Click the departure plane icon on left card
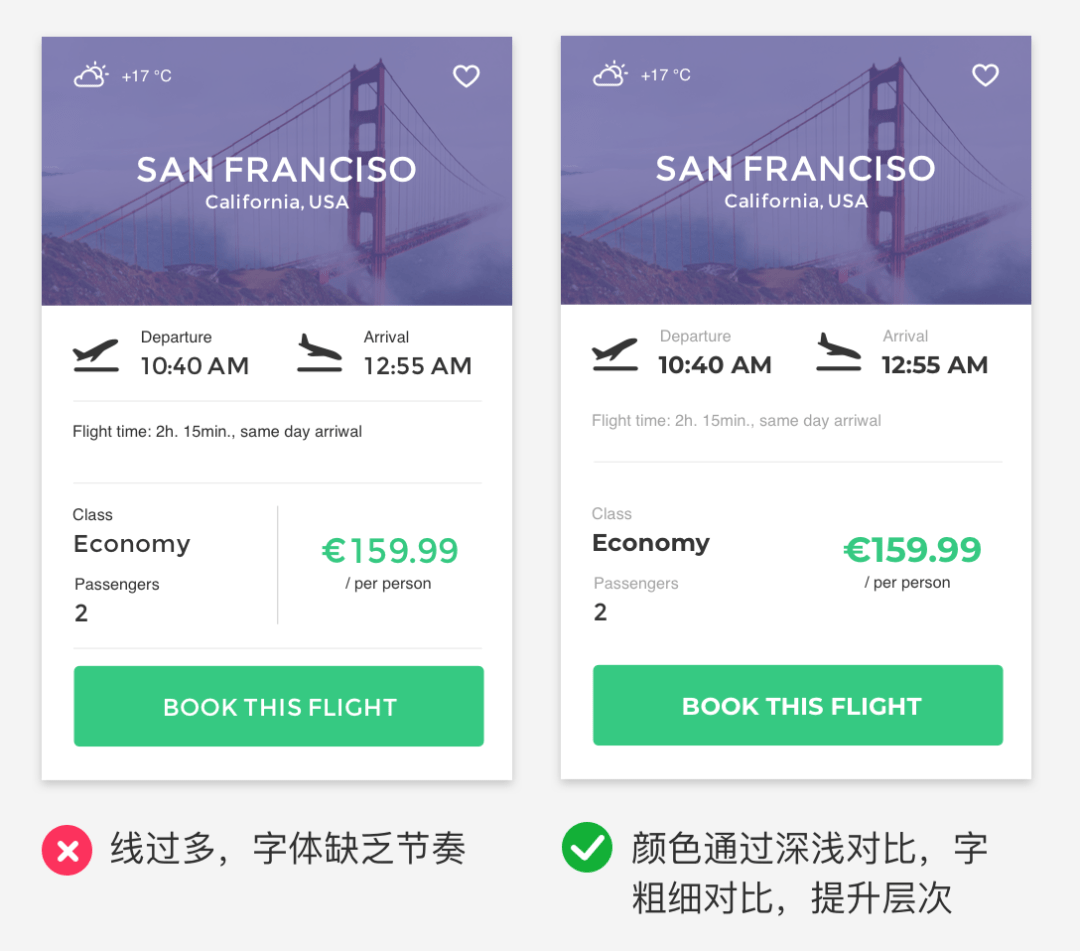 pos(96,355)
